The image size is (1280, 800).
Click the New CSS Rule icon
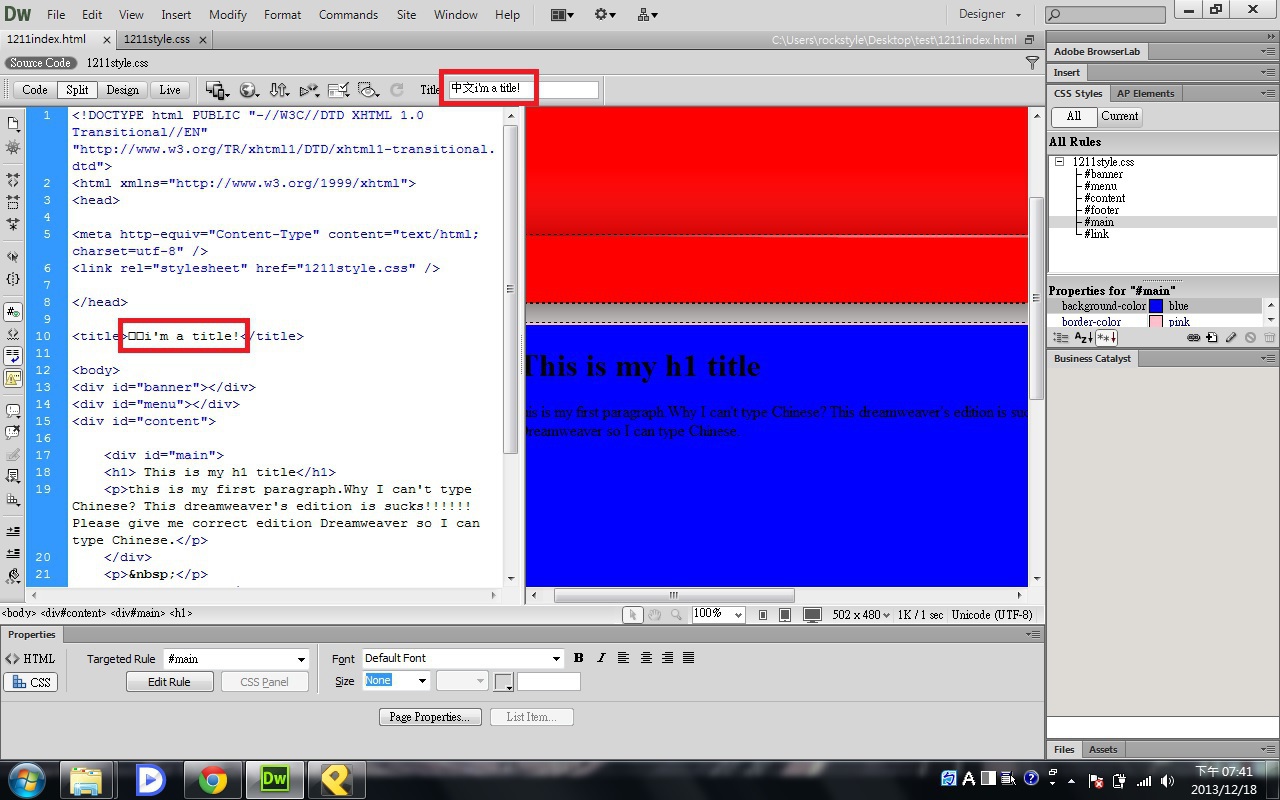1212,338
